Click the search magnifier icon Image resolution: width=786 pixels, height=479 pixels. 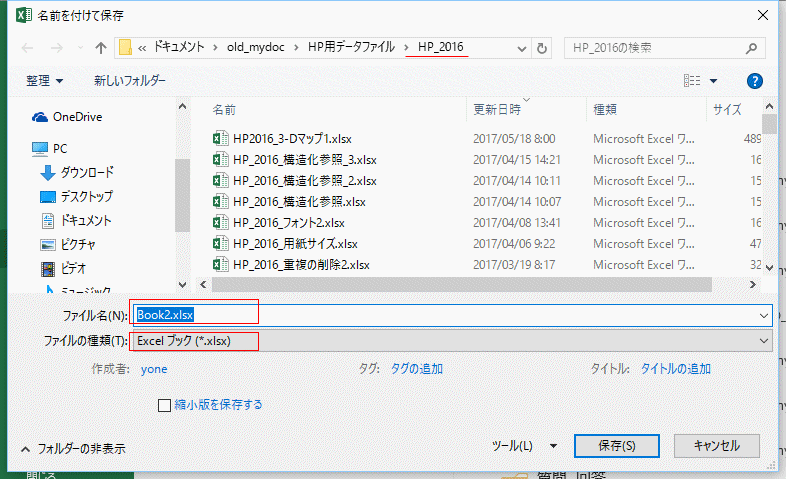(751, 48)
